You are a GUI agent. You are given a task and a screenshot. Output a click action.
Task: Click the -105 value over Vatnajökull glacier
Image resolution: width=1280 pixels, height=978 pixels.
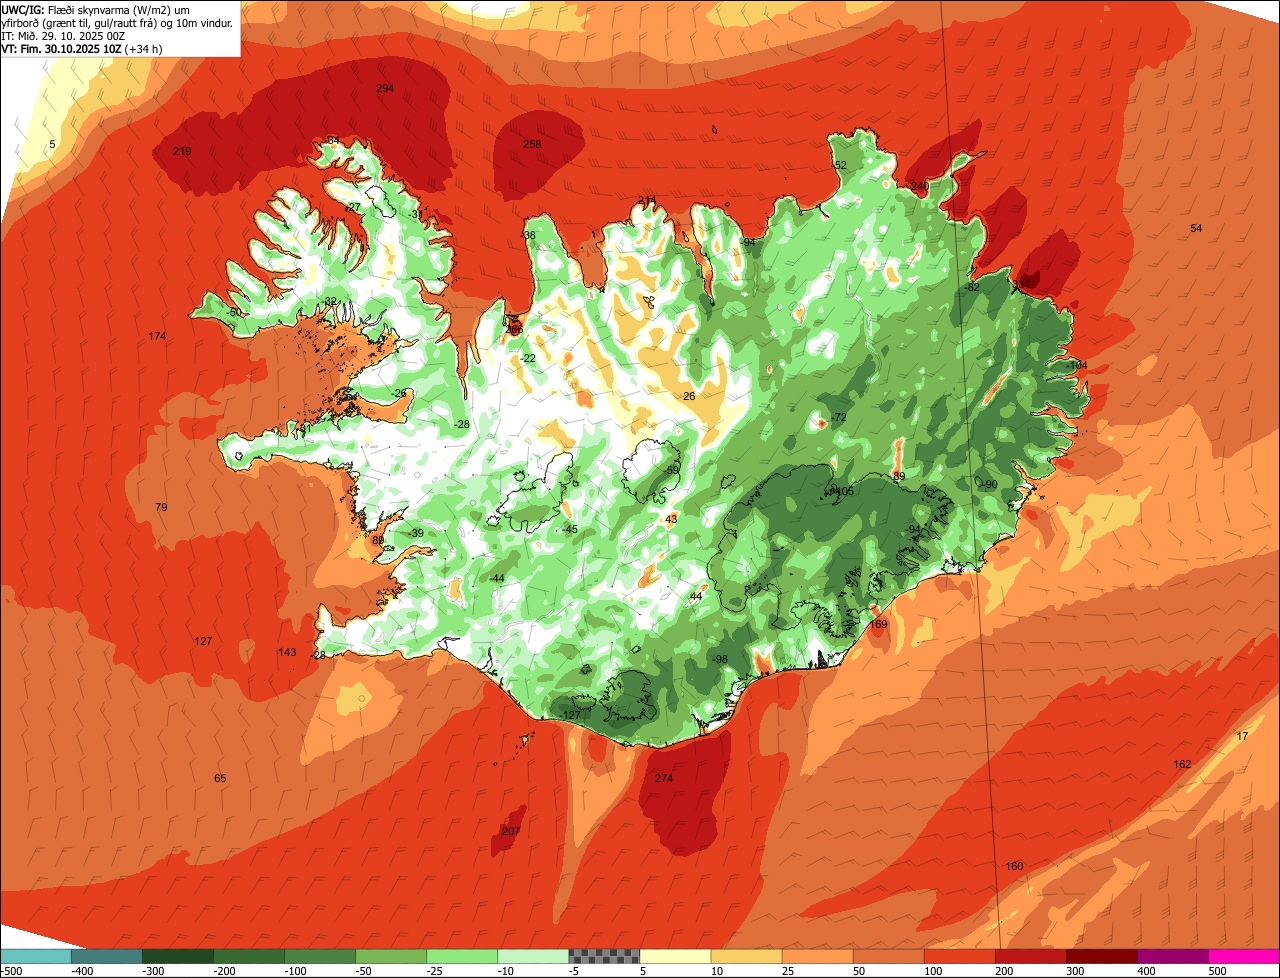pyautogui.click(x=842, y=491)
